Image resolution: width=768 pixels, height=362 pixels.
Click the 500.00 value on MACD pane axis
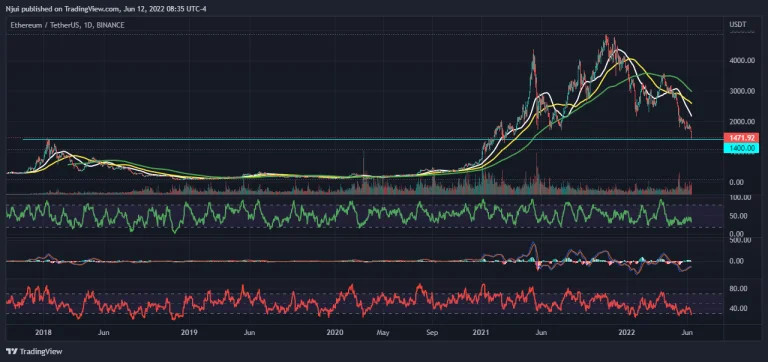click(x=740, y=240)
